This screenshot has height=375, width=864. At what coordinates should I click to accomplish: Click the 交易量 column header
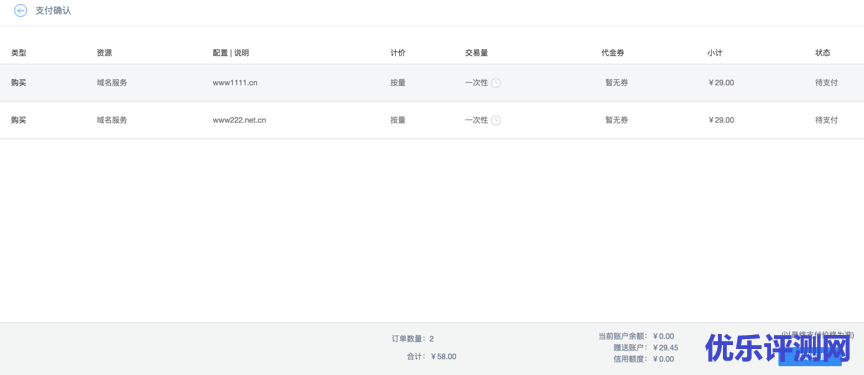tap(477, 53)
